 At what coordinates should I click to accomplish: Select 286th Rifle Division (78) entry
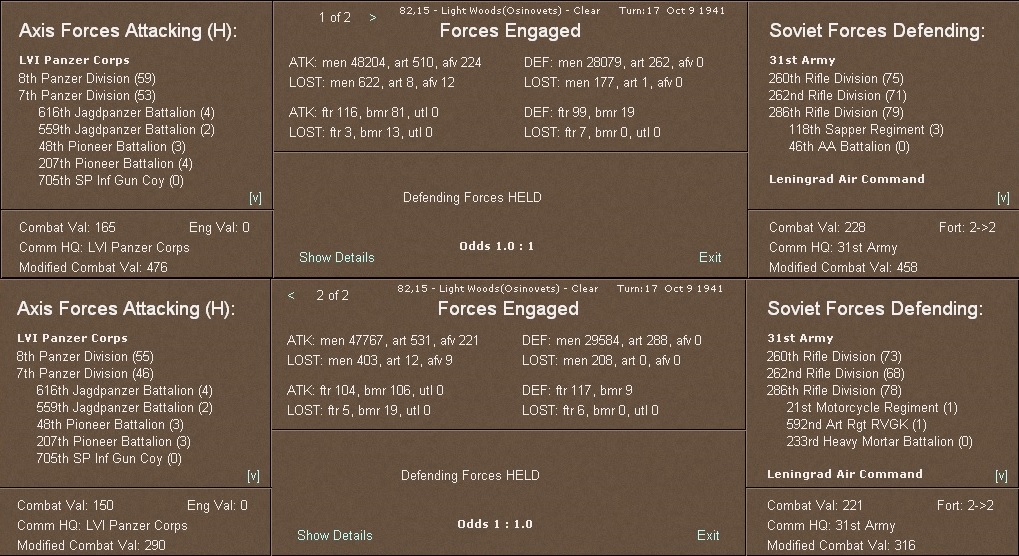pyautogui.click(x=834, y=390)
